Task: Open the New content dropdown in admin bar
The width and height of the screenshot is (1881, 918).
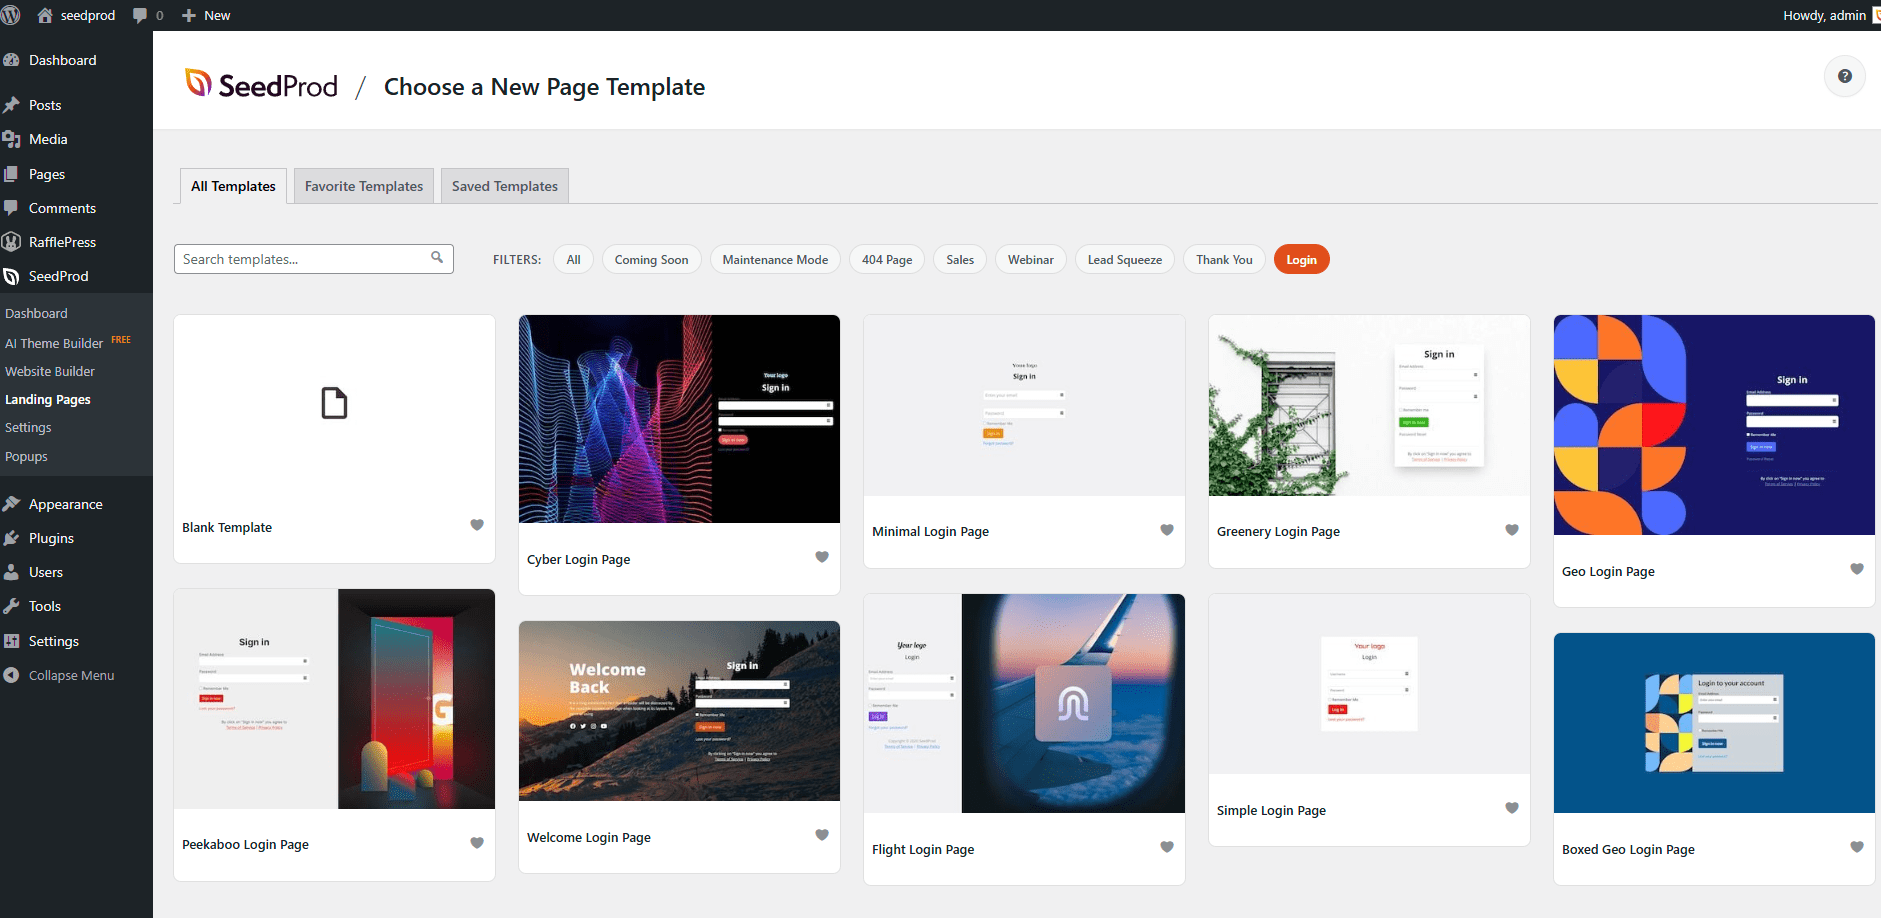Action: 206,15
